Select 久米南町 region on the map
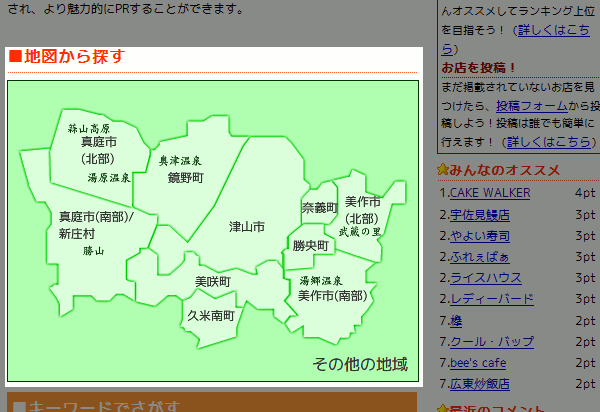The height and width of the screenshot is (412, 600). click(211, 316)
